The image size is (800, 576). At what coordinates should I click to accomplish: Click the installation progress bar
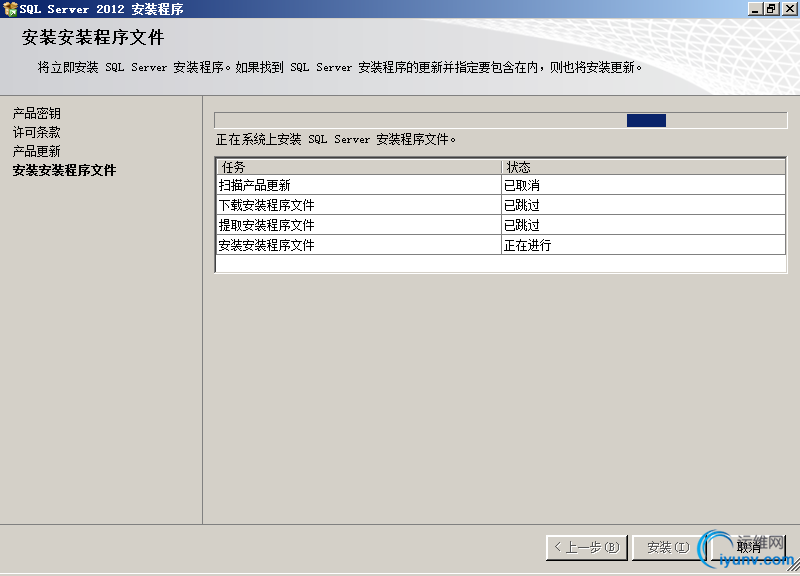(x=501, y=120)
